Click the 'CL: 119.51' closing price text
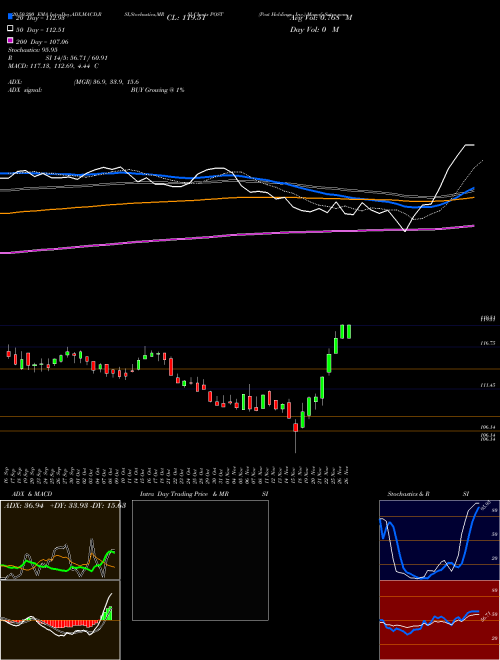Screen dimensions: 500x660 (x=186, y=18)
